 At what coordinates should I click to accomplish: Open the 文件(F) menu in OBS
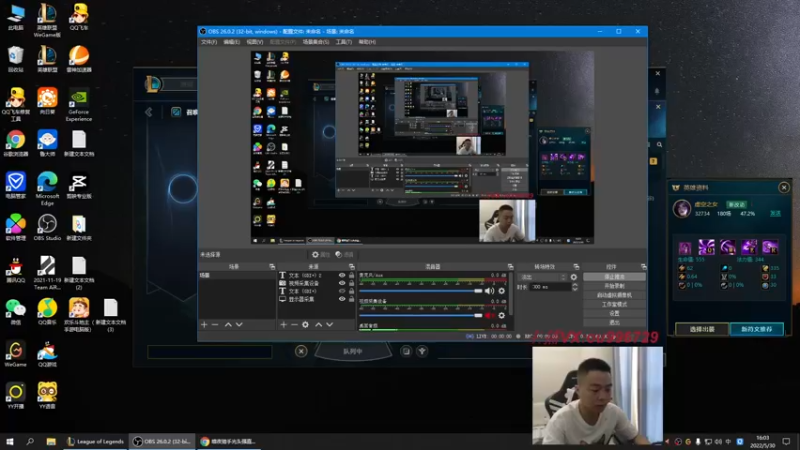(209, 42)
